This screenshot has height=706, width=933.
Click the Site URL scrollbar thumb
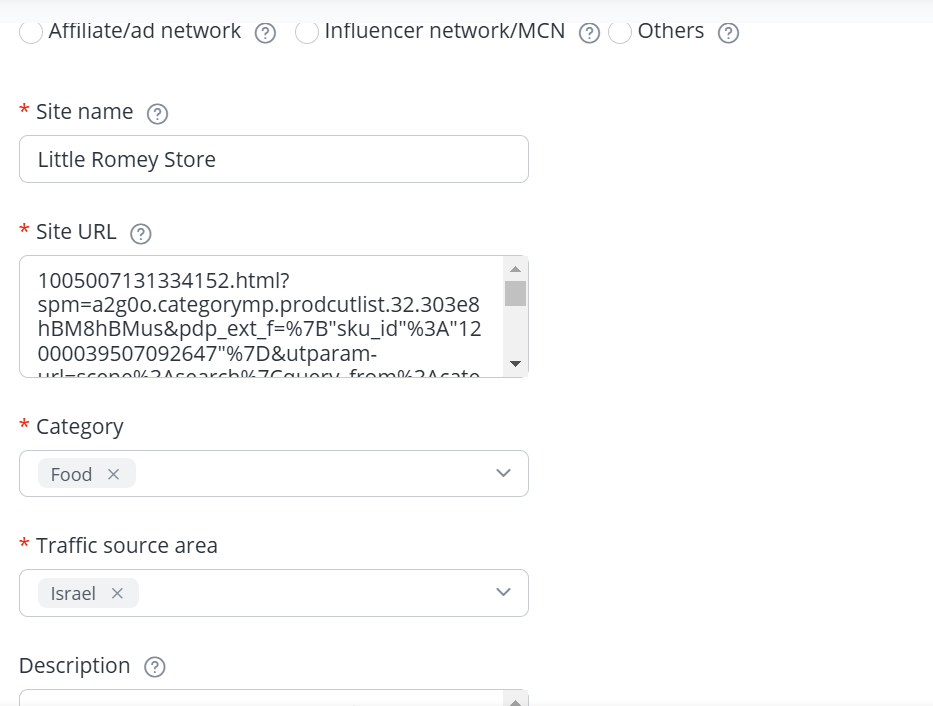(x=515, y=293)
